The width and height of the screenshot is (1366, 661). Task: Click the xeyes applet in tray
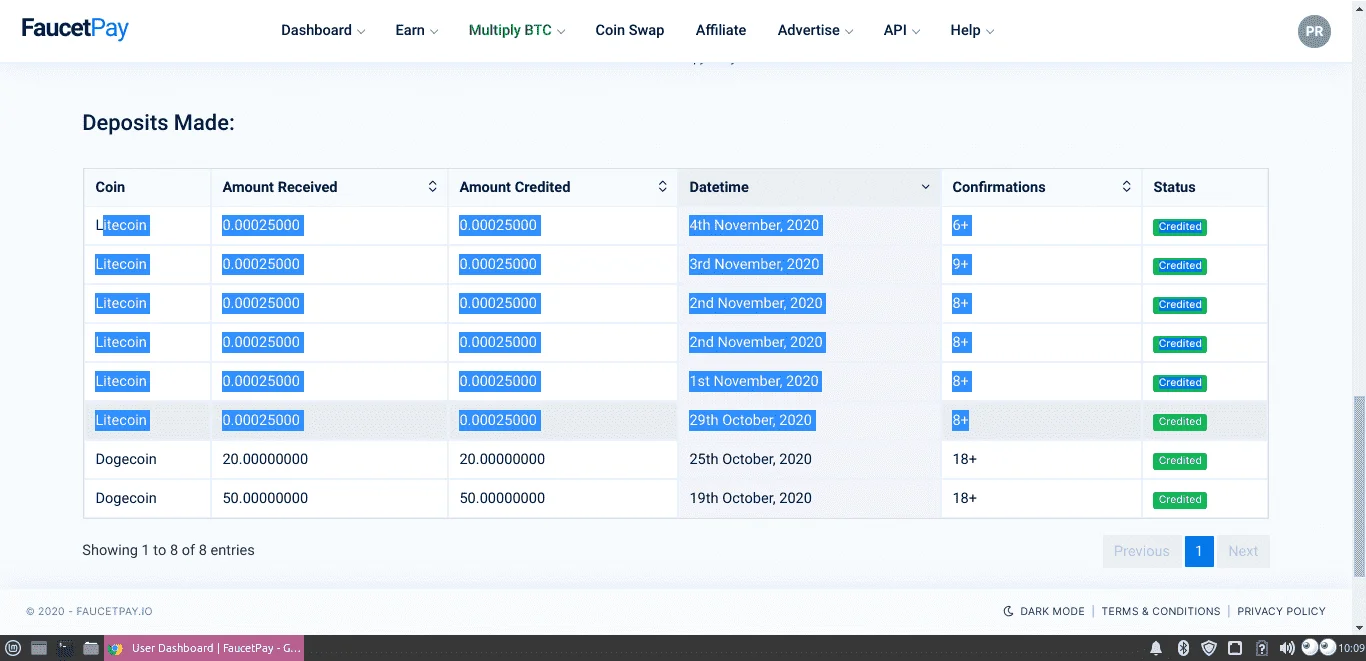[x=1318, y=647]
